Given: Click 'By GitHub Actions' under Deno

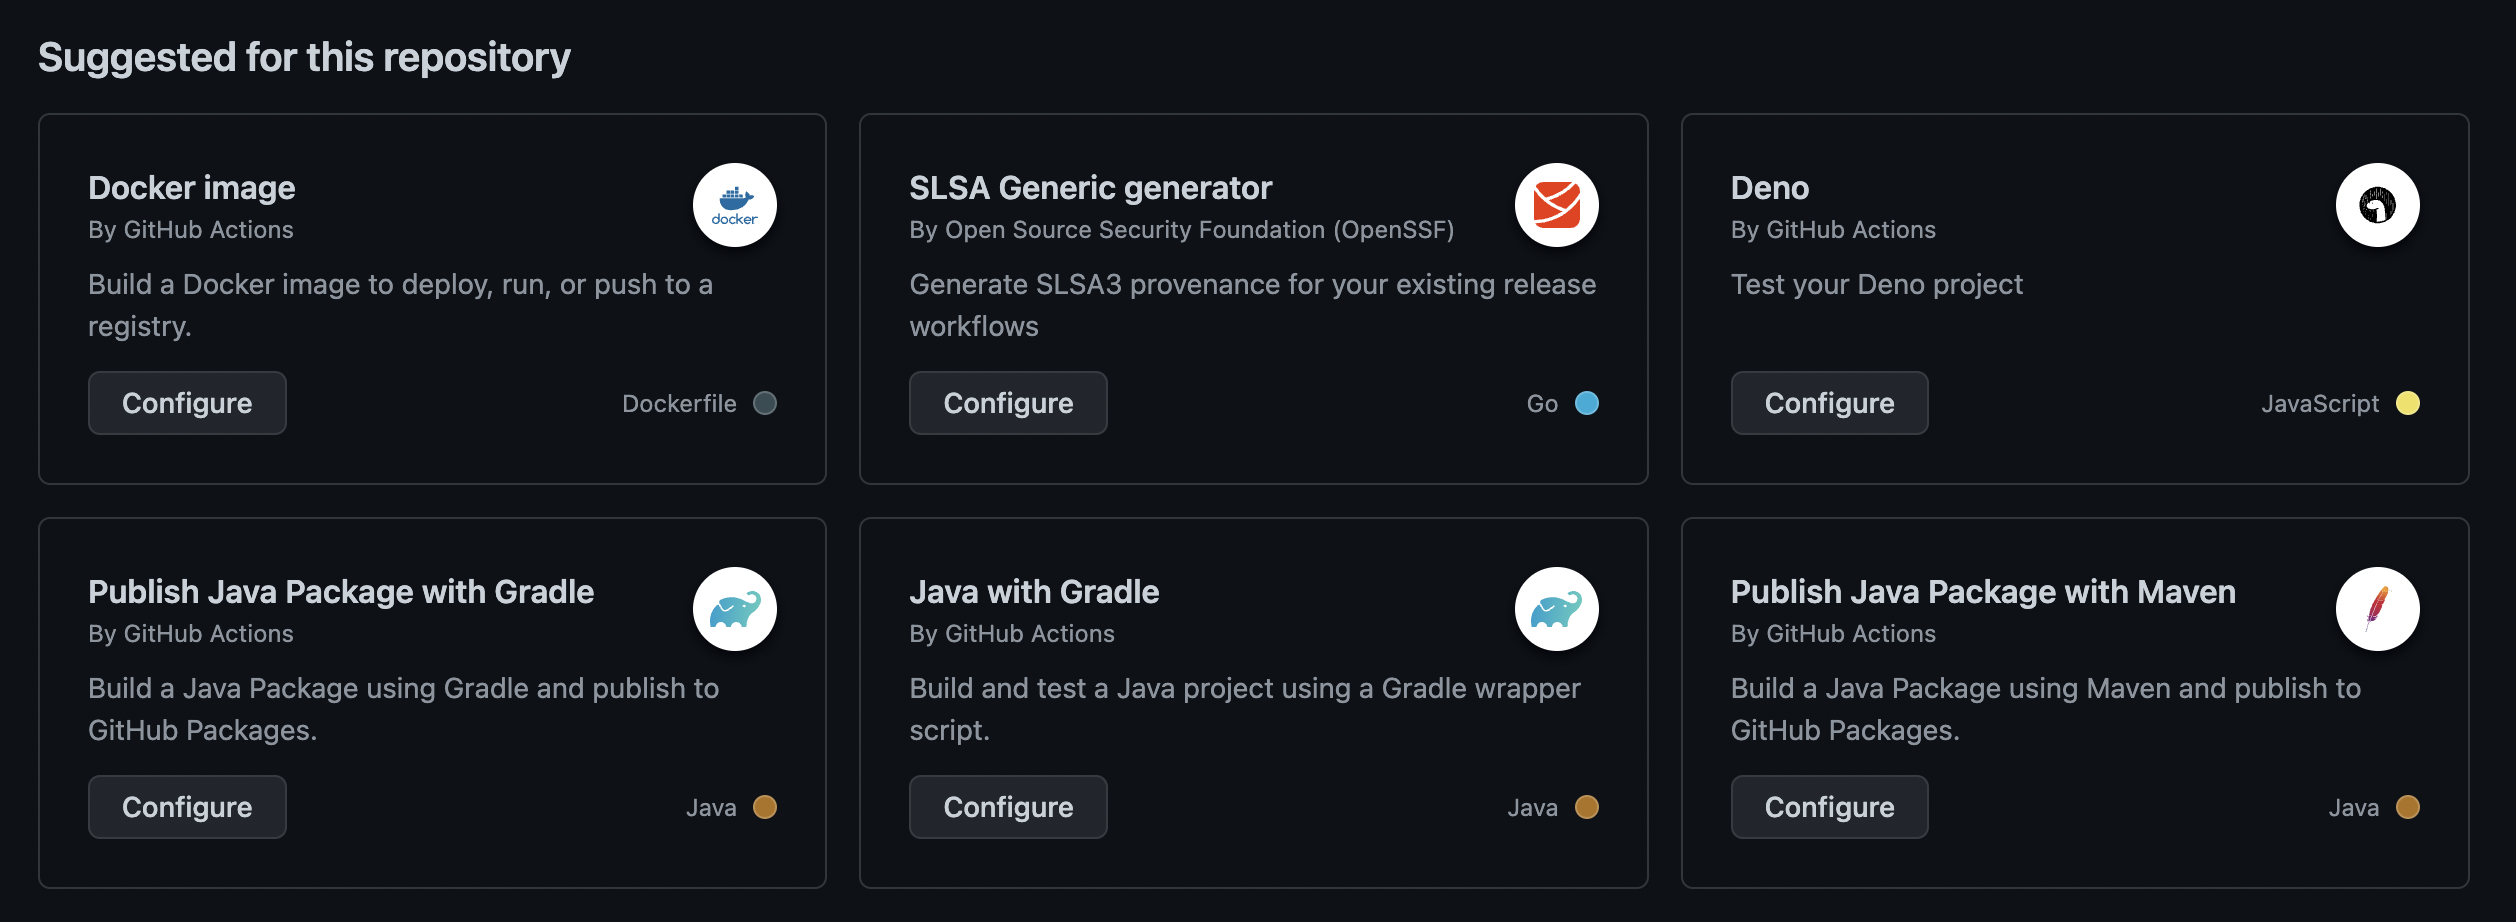Looking at the screenshot, I should tap(1833, 230).
